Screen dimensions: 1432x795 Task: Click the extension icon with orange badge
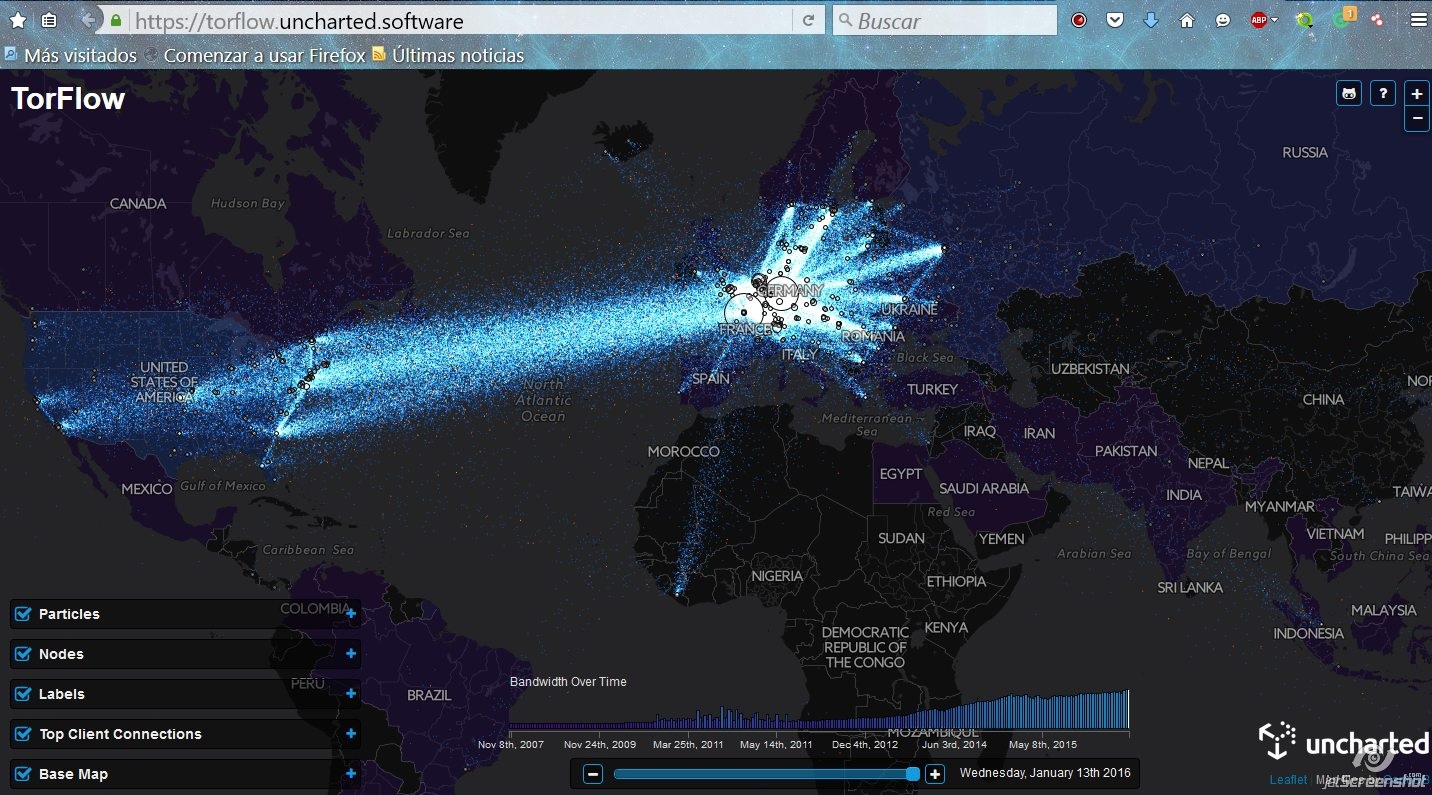(x=1346, y=18)
